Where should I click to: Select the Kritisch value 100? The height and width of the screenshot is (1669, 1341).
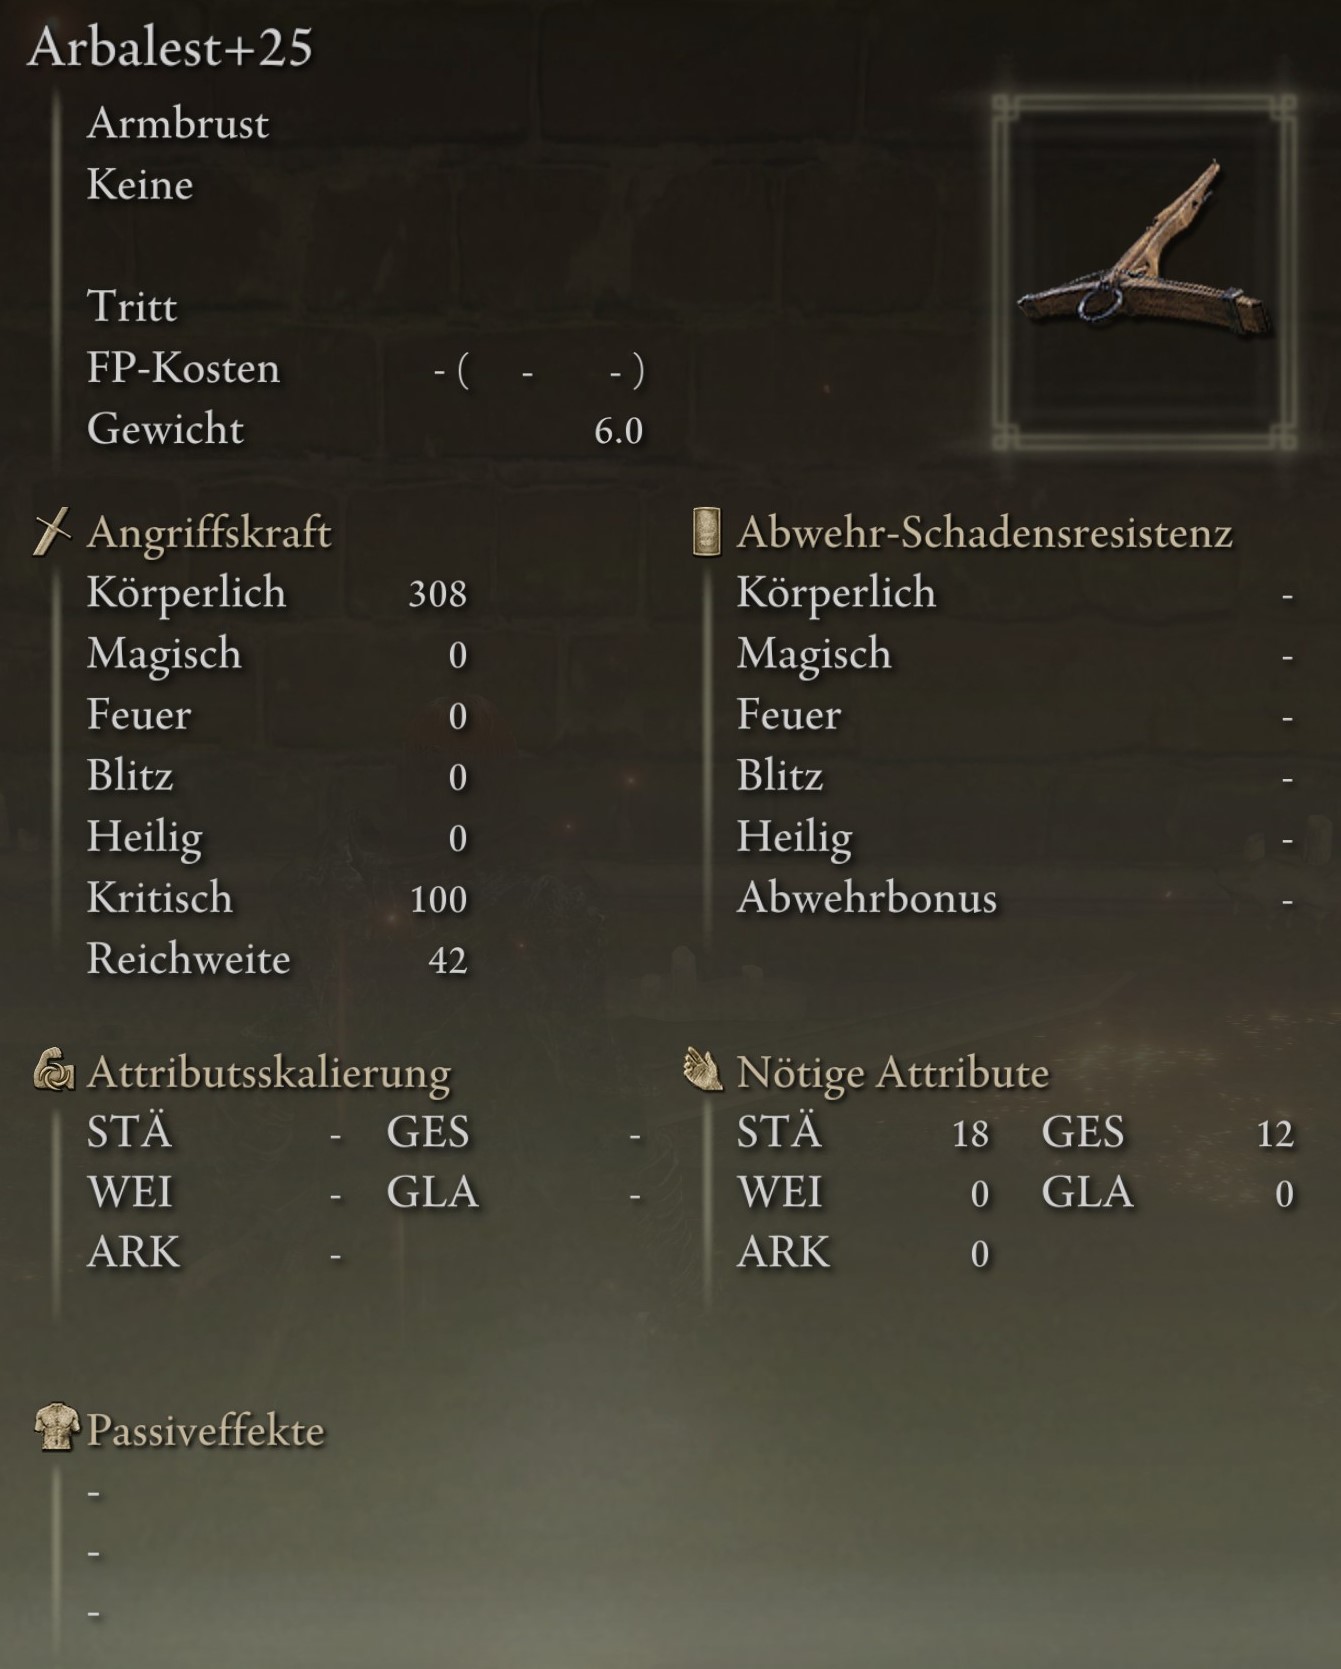(438, 899)
